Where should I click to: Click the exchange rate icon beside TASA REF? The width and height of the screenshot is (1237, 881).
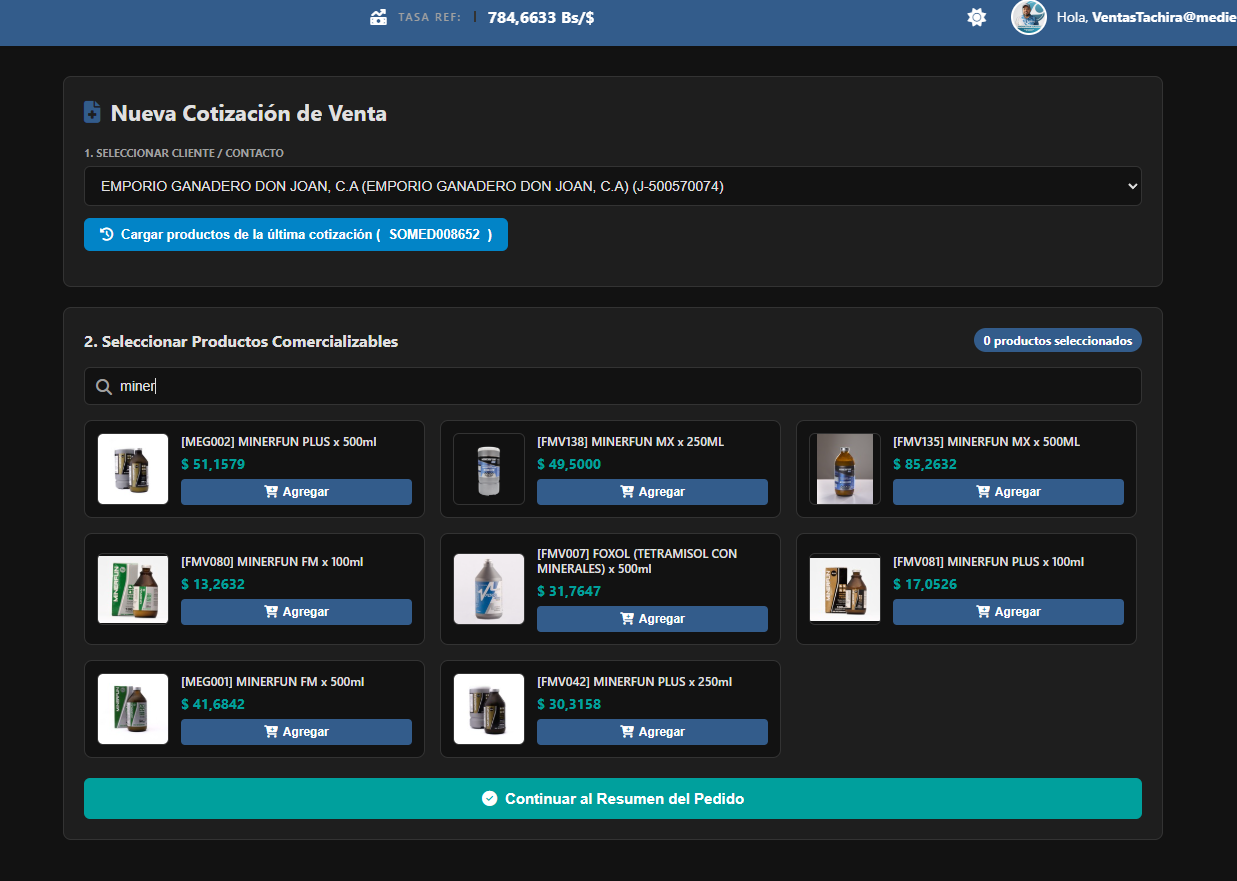[x=378, y=17]
